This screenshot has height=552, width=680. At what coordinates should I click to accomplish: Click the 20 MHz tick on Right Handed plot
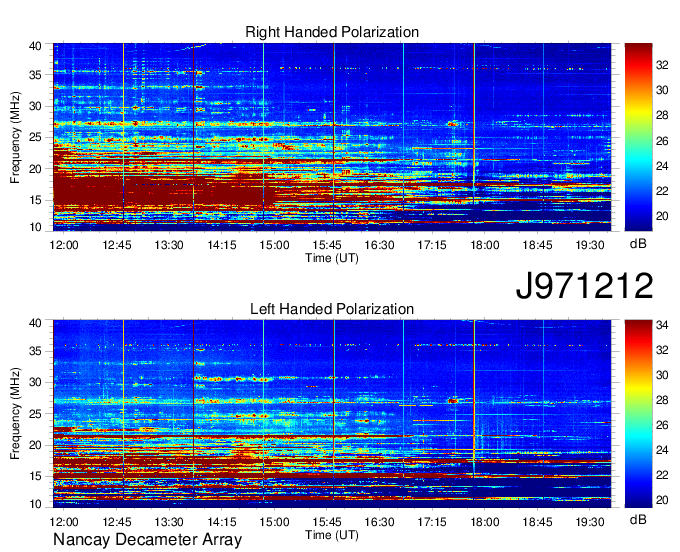point(35,169)
